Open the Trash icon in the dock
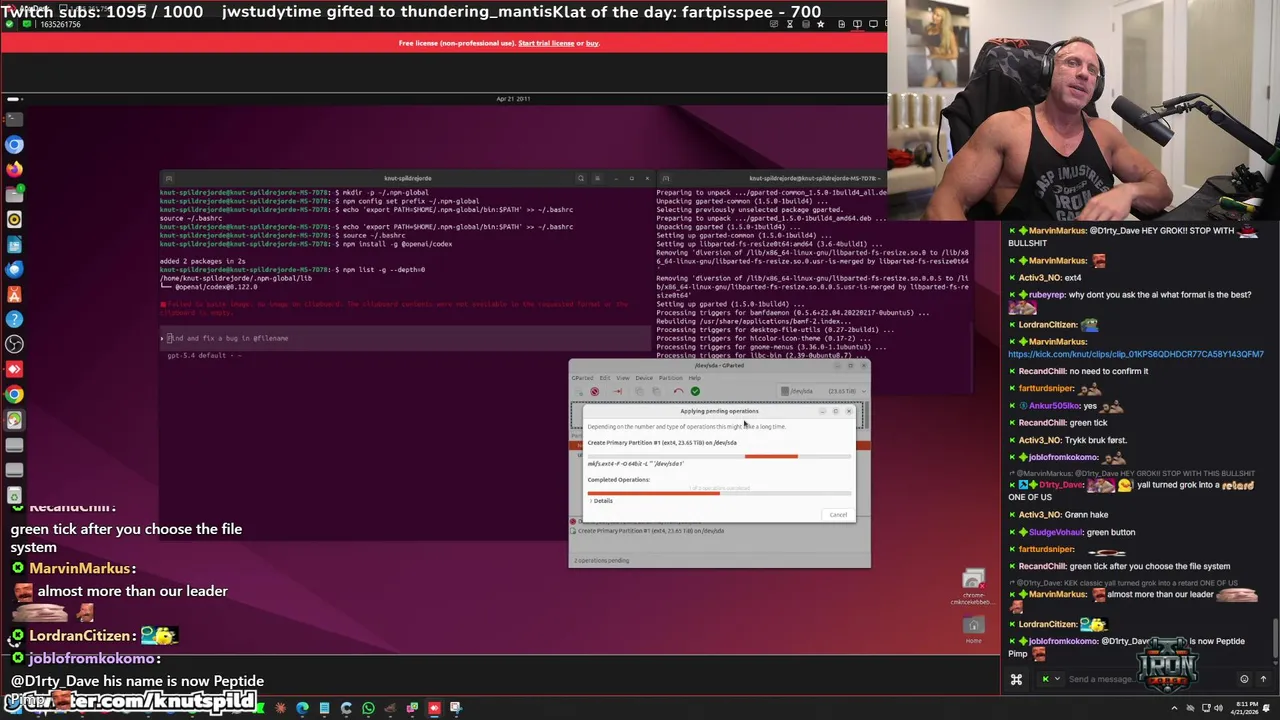 (x=14, y=495)
